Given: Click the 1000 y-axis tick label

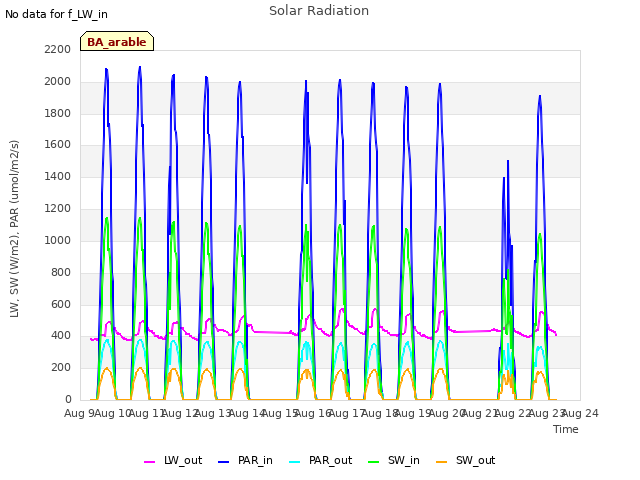Looking at the screenshot, I should [x=58, y=240].
